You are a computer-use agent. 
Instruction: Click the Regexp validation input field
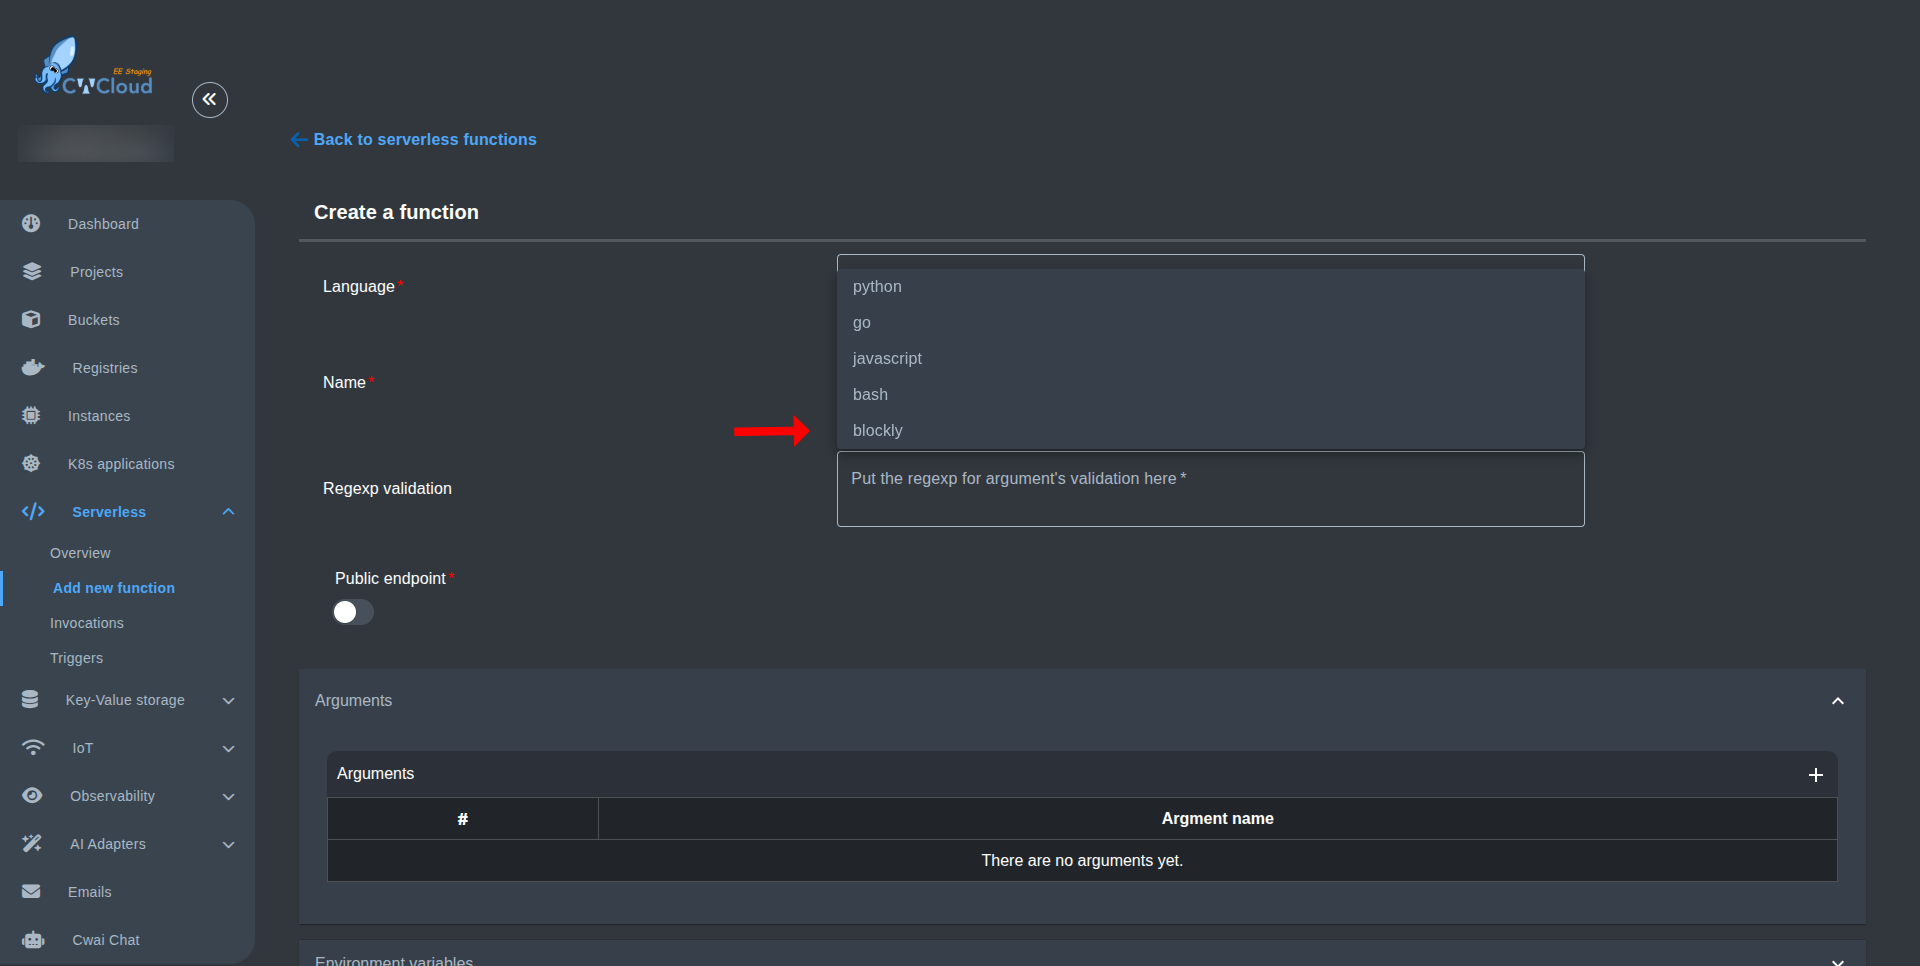coord(1210,489)
